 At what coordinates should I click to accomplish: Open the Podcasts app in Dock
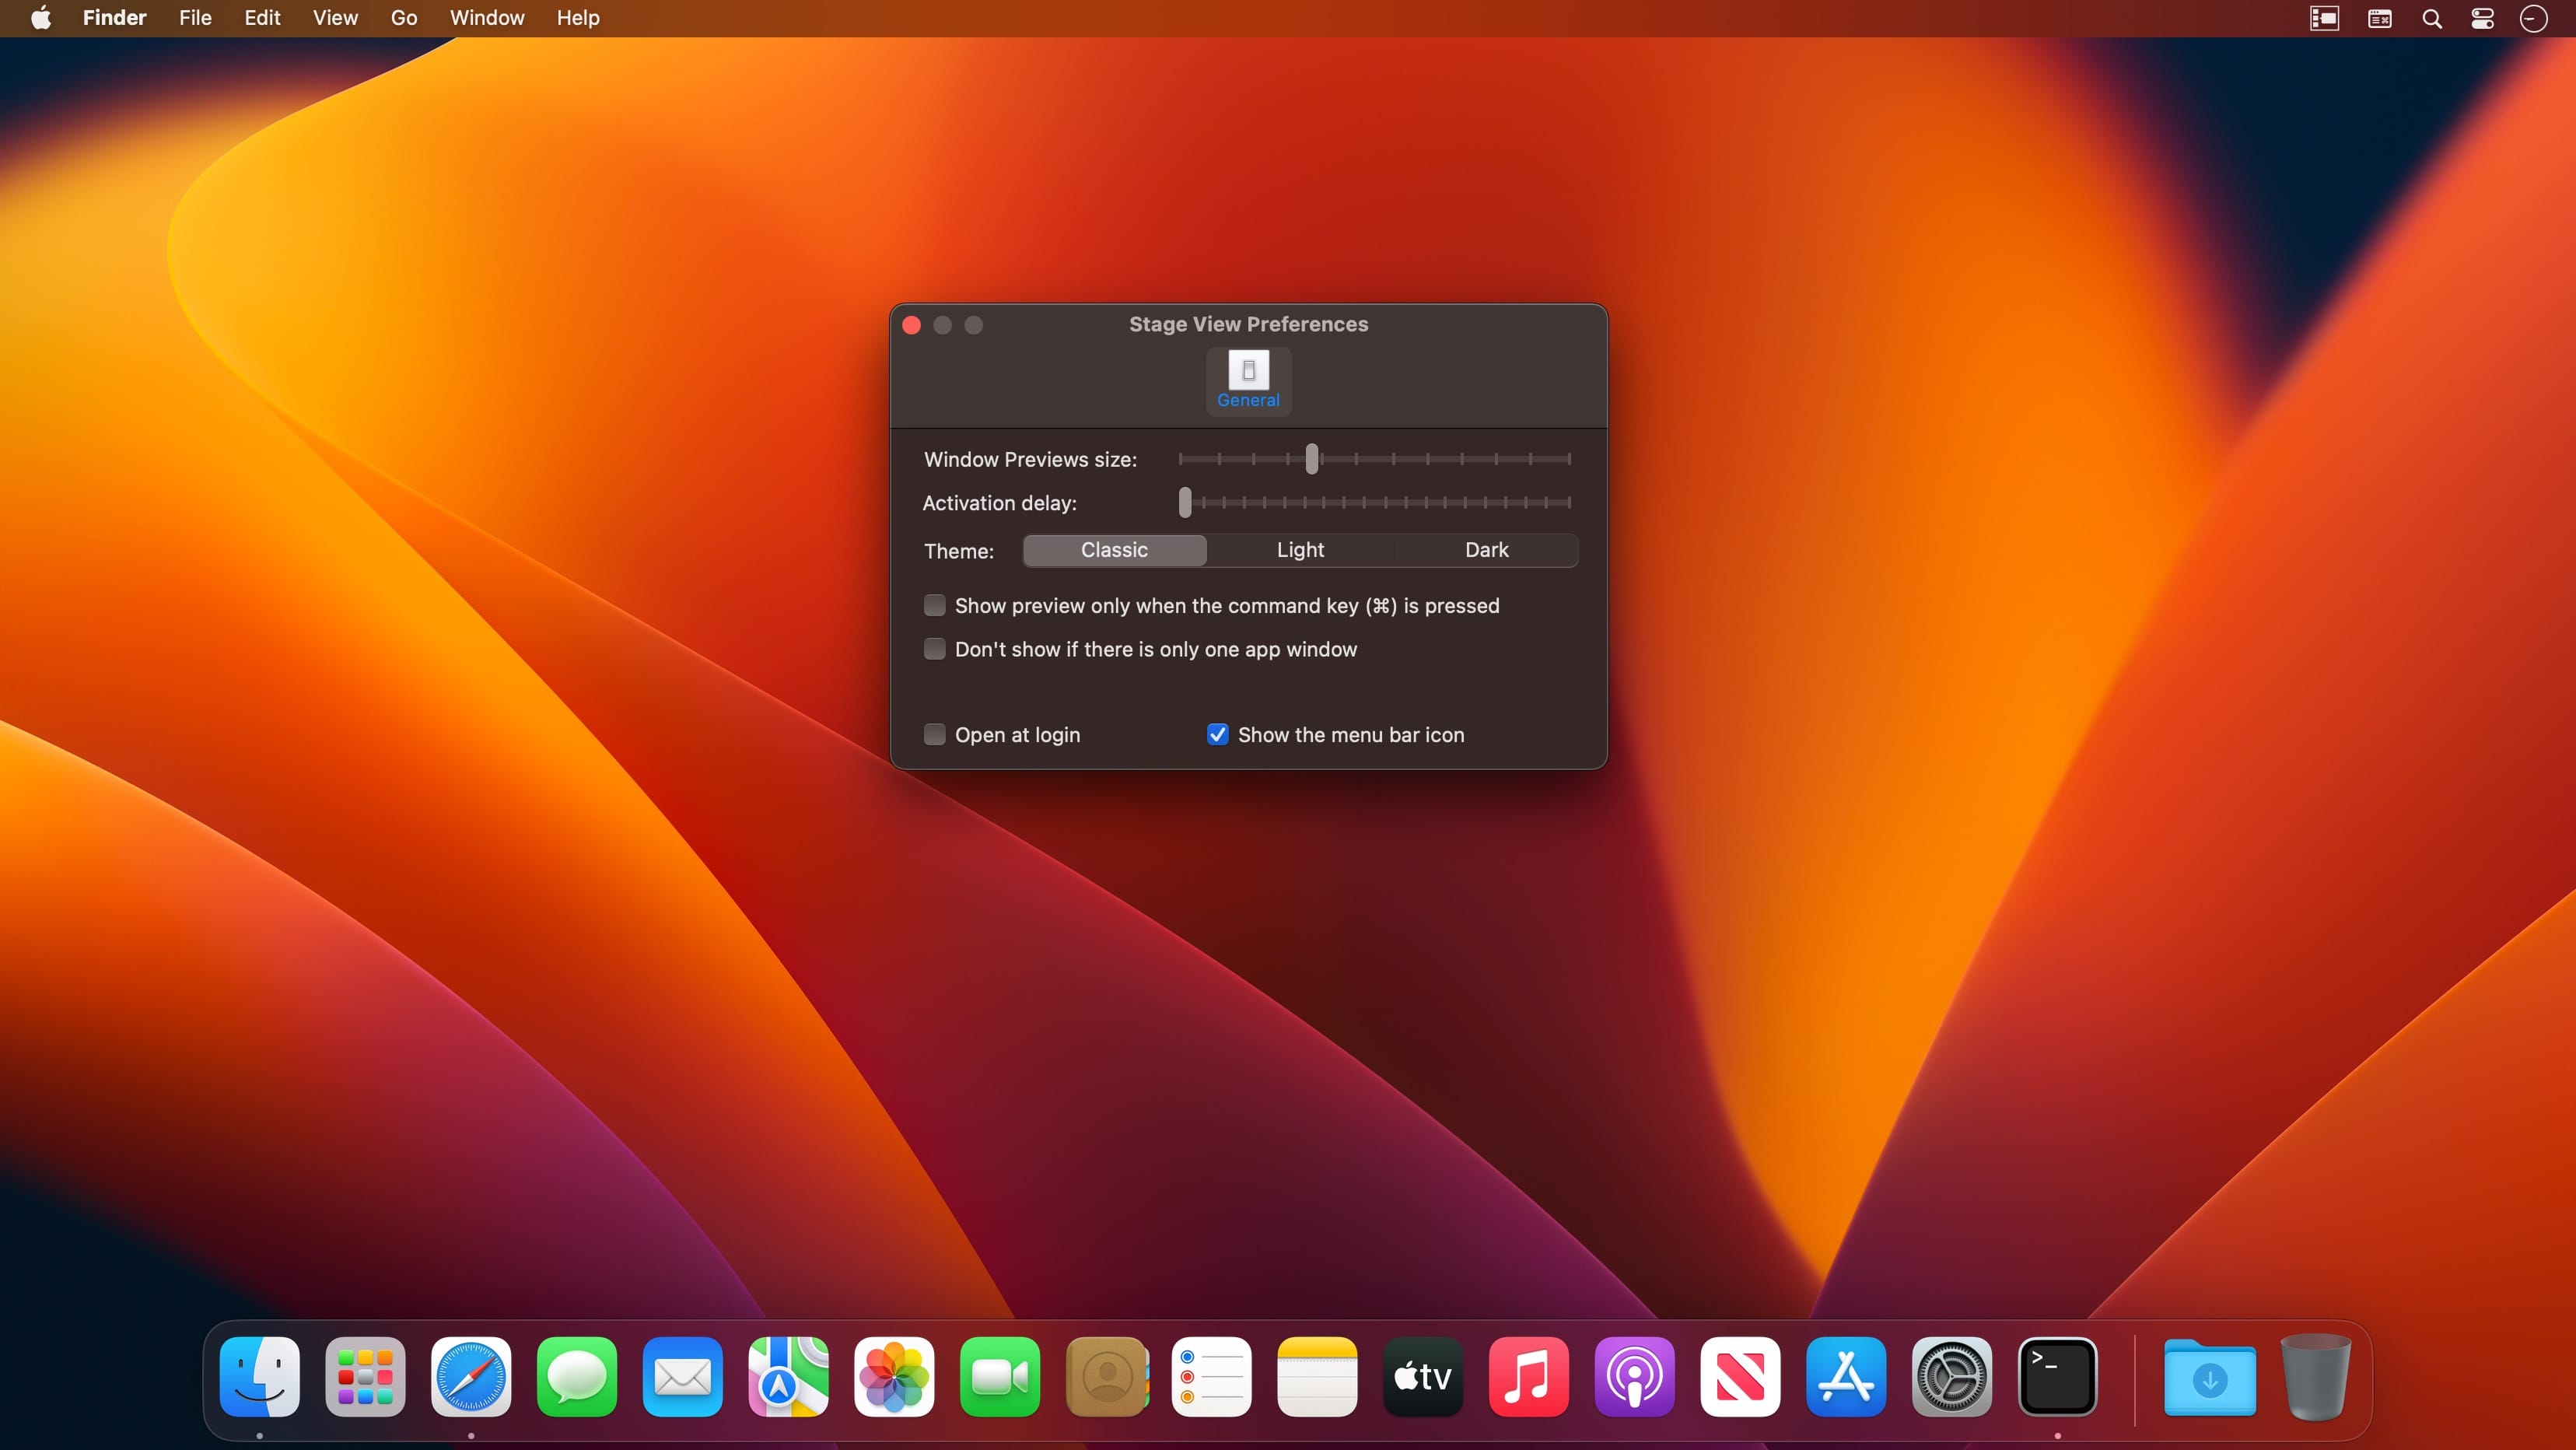(1634, 1376)
